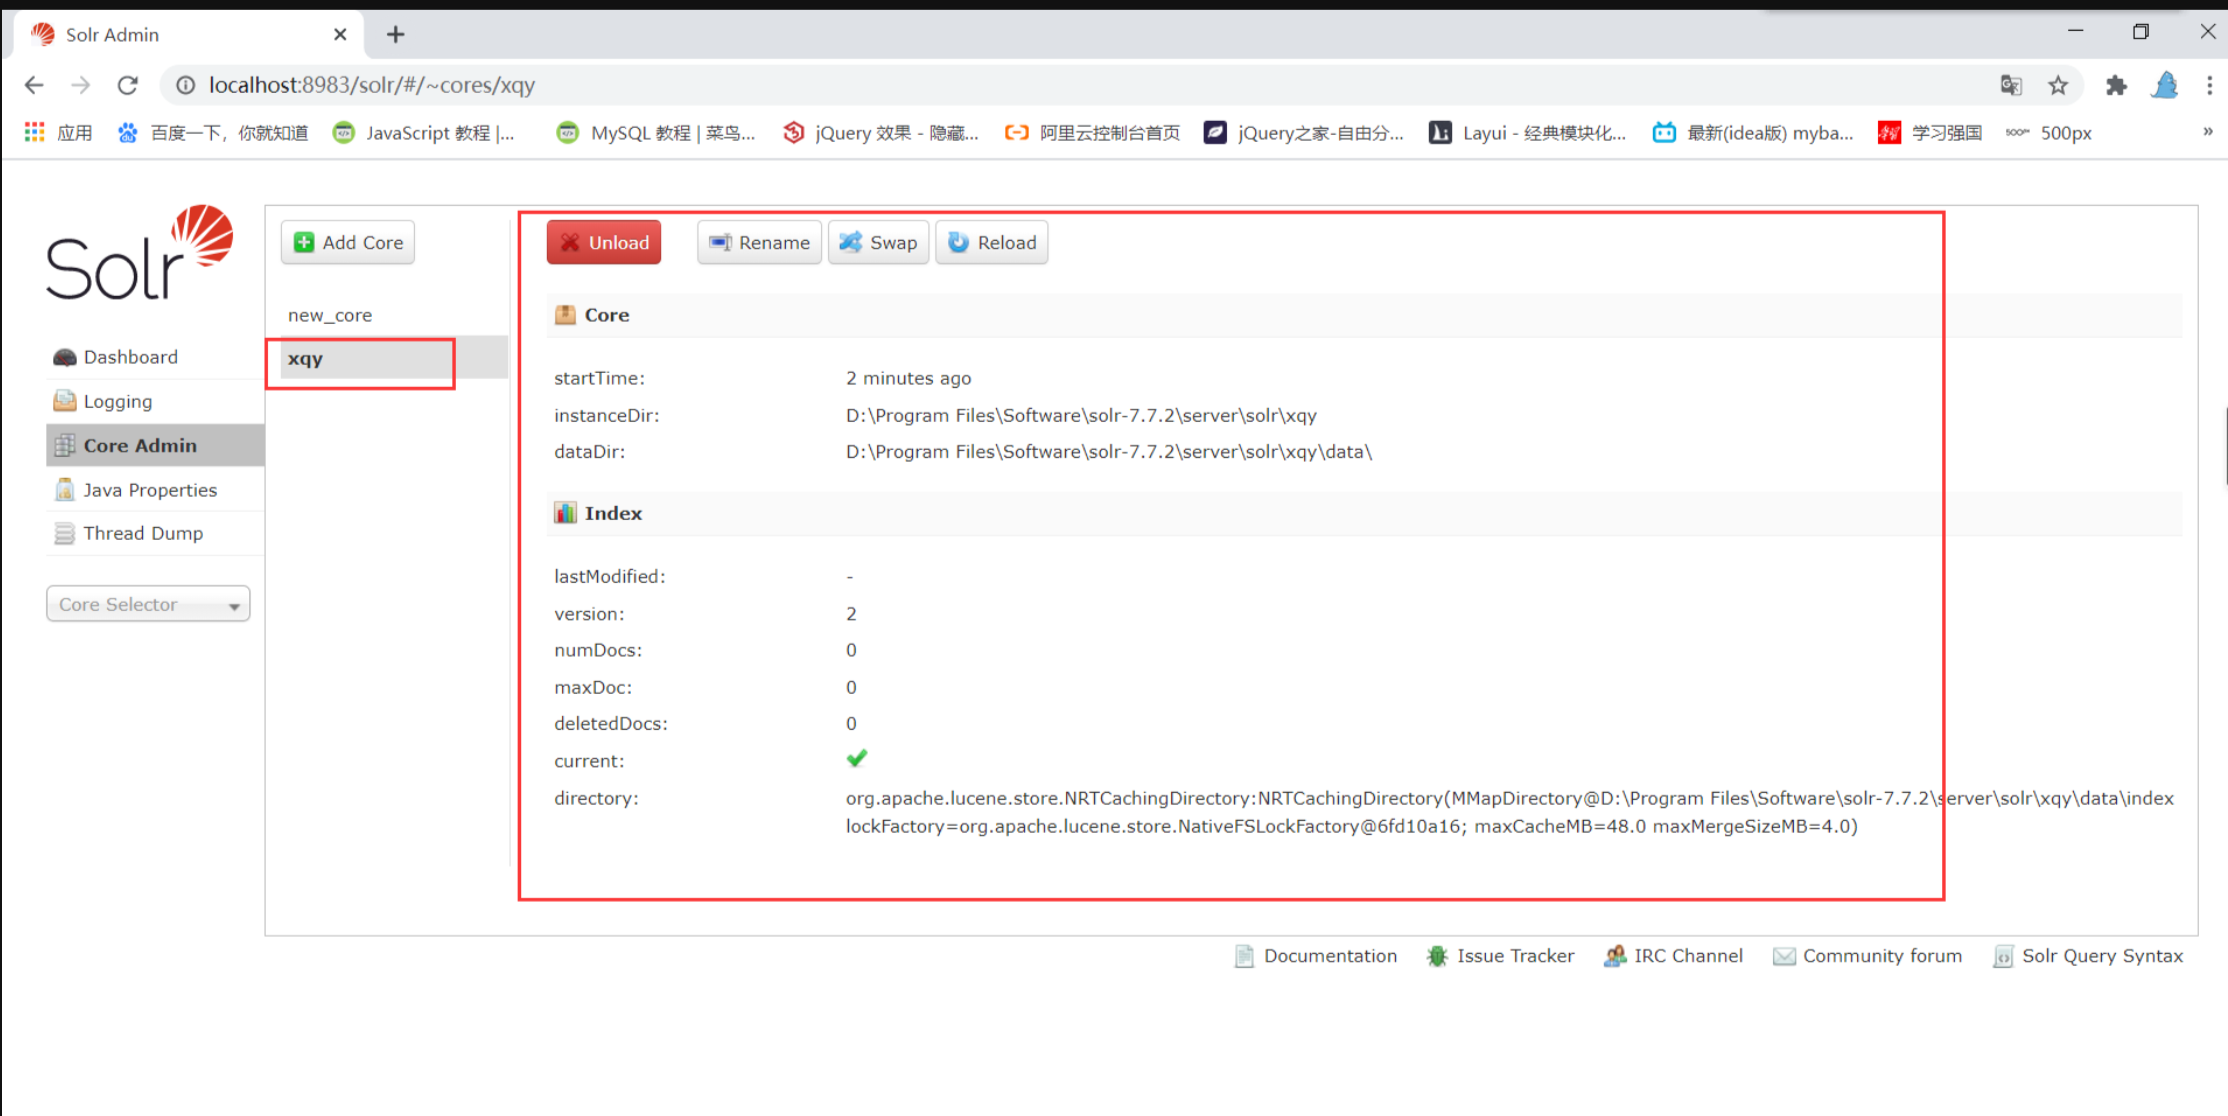Open the Logging section

(x=117, y=401)
